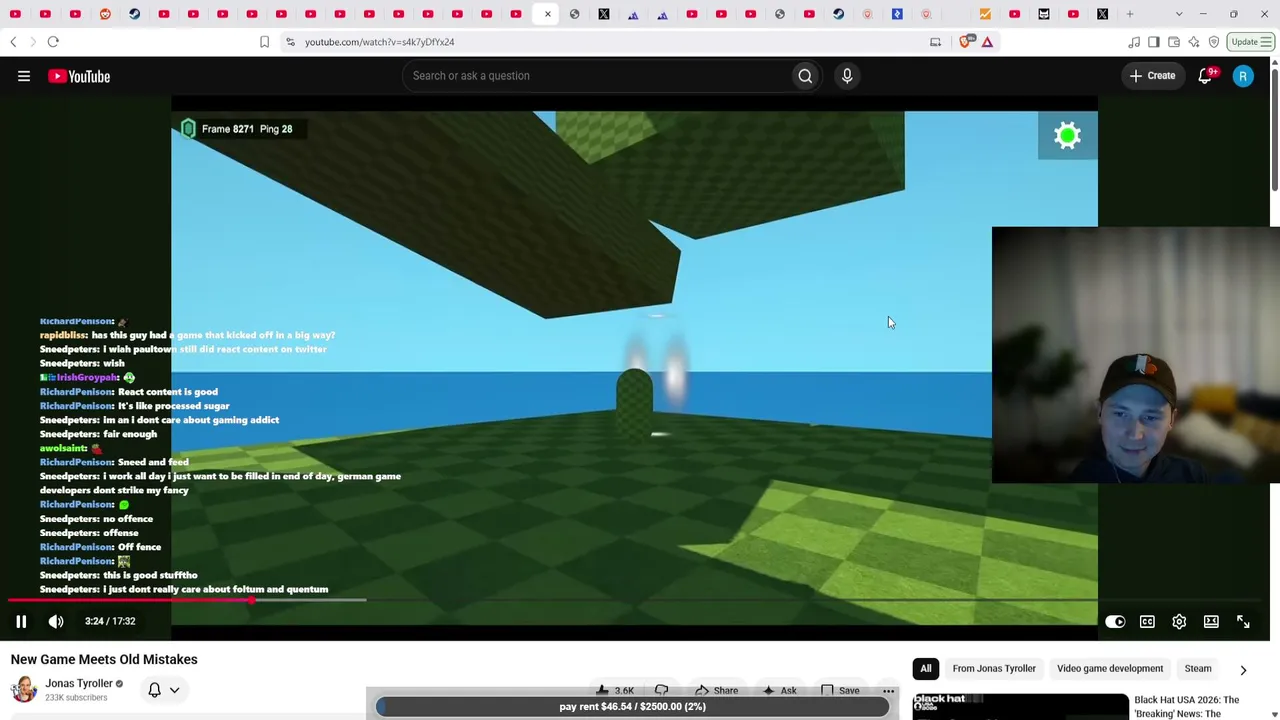Bookmark this page in the address bar

point(264,42)
